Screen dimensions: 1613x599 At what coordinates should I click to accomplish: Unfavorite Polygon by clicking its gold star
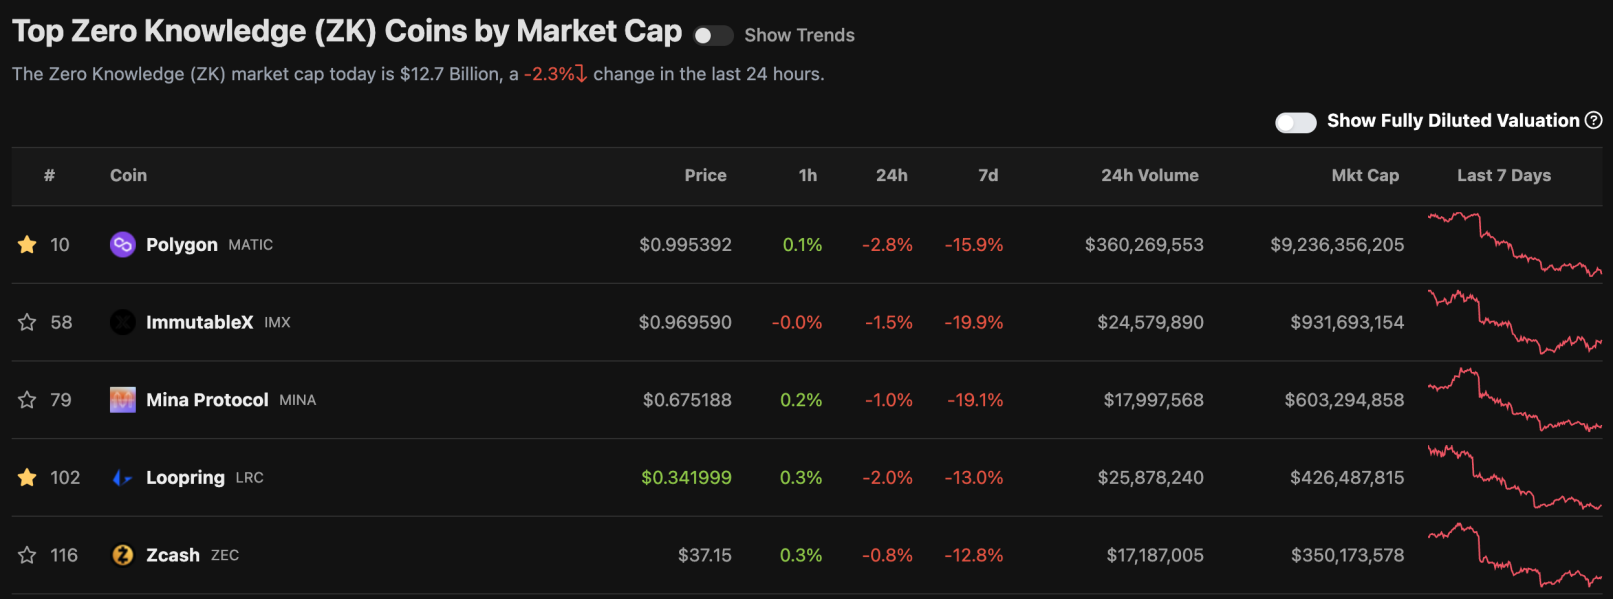pos(27,244)
